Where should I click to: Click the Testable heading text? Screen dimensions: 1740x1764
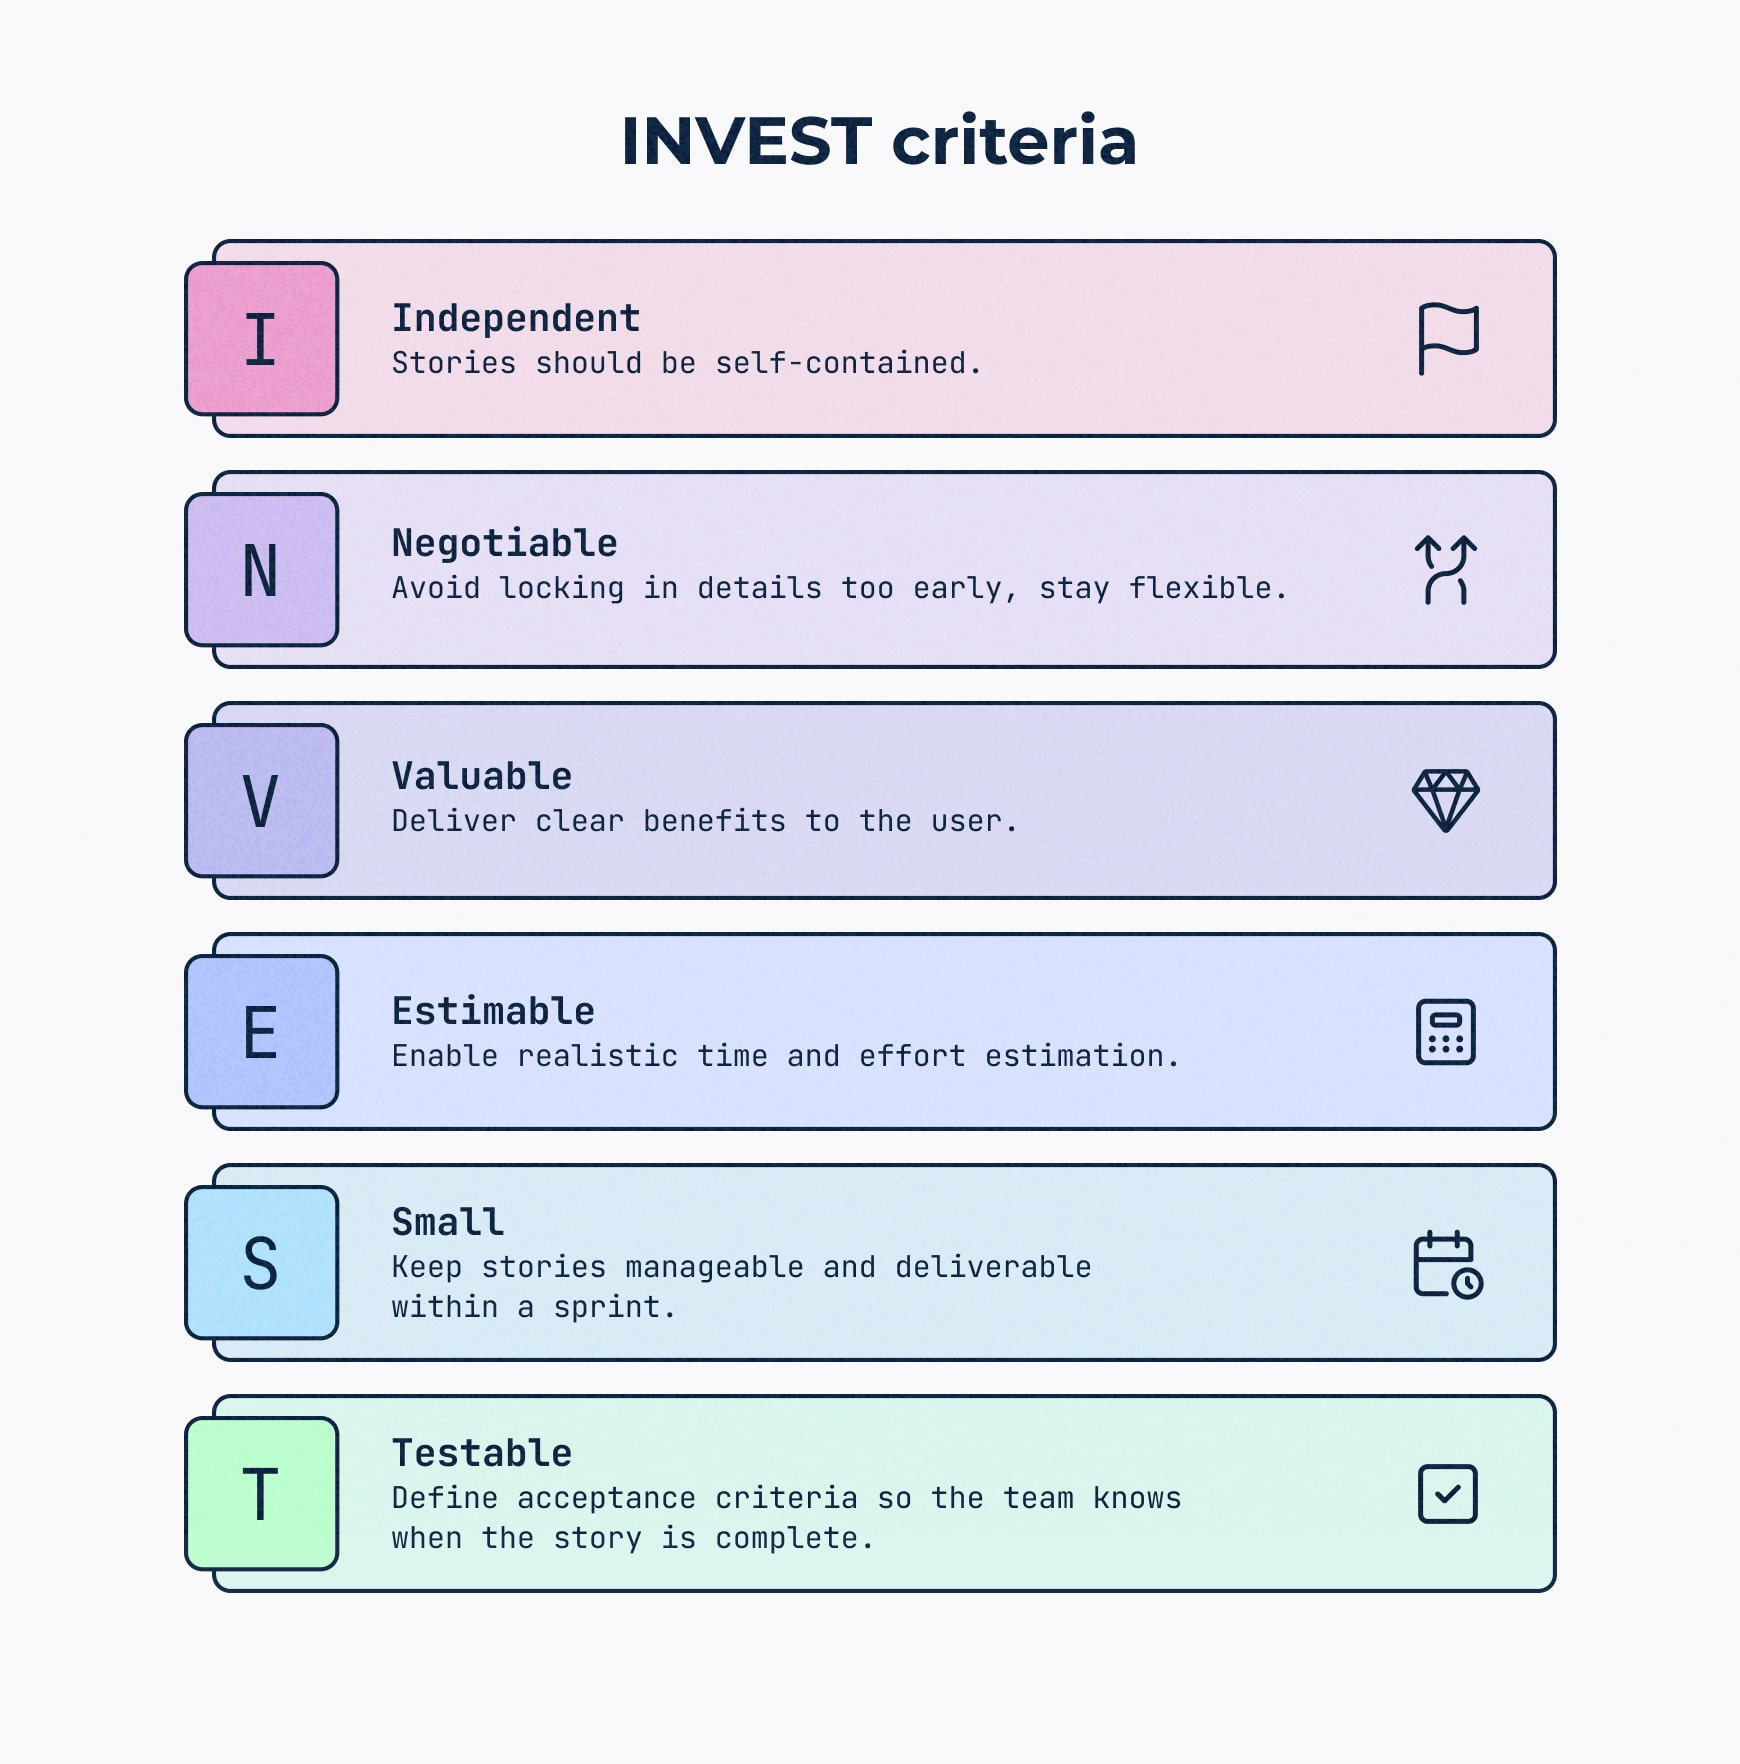click(x=482, y=1453)
